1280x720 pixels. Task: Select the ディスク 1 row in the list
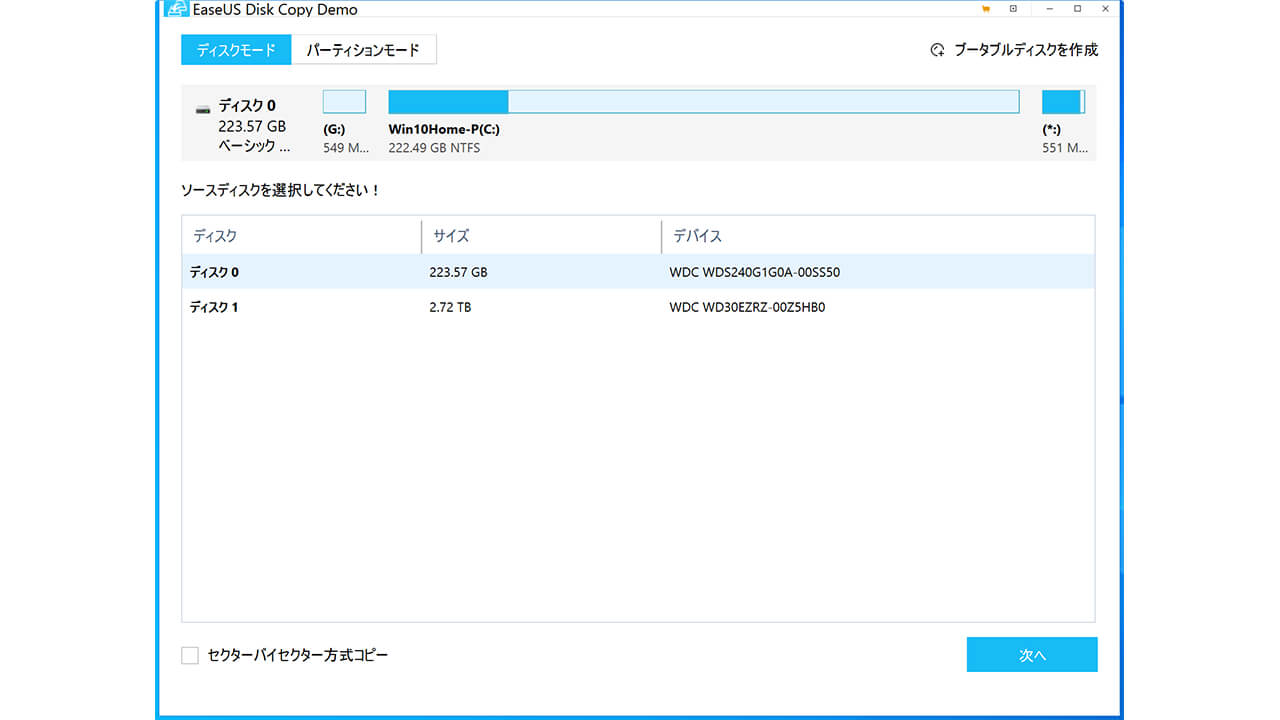coord(638,307)
